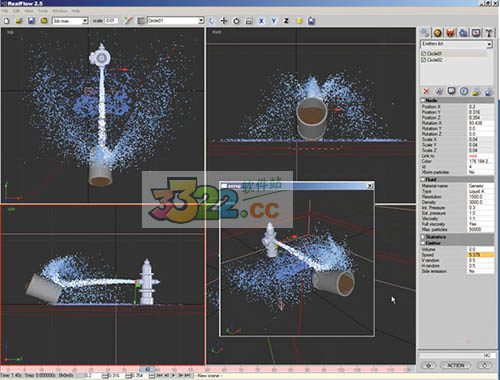
Task: Select the Rotate circle tool
Action: click(x=236, y=21)
